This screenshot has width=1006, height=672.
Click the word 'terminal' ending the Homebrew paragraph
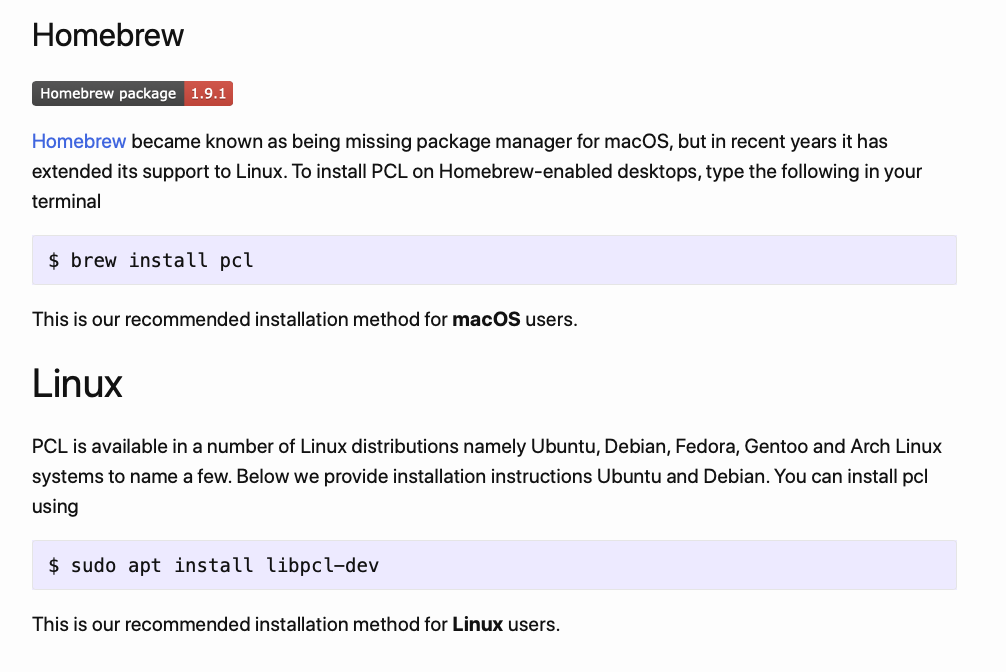coord(66,201)
